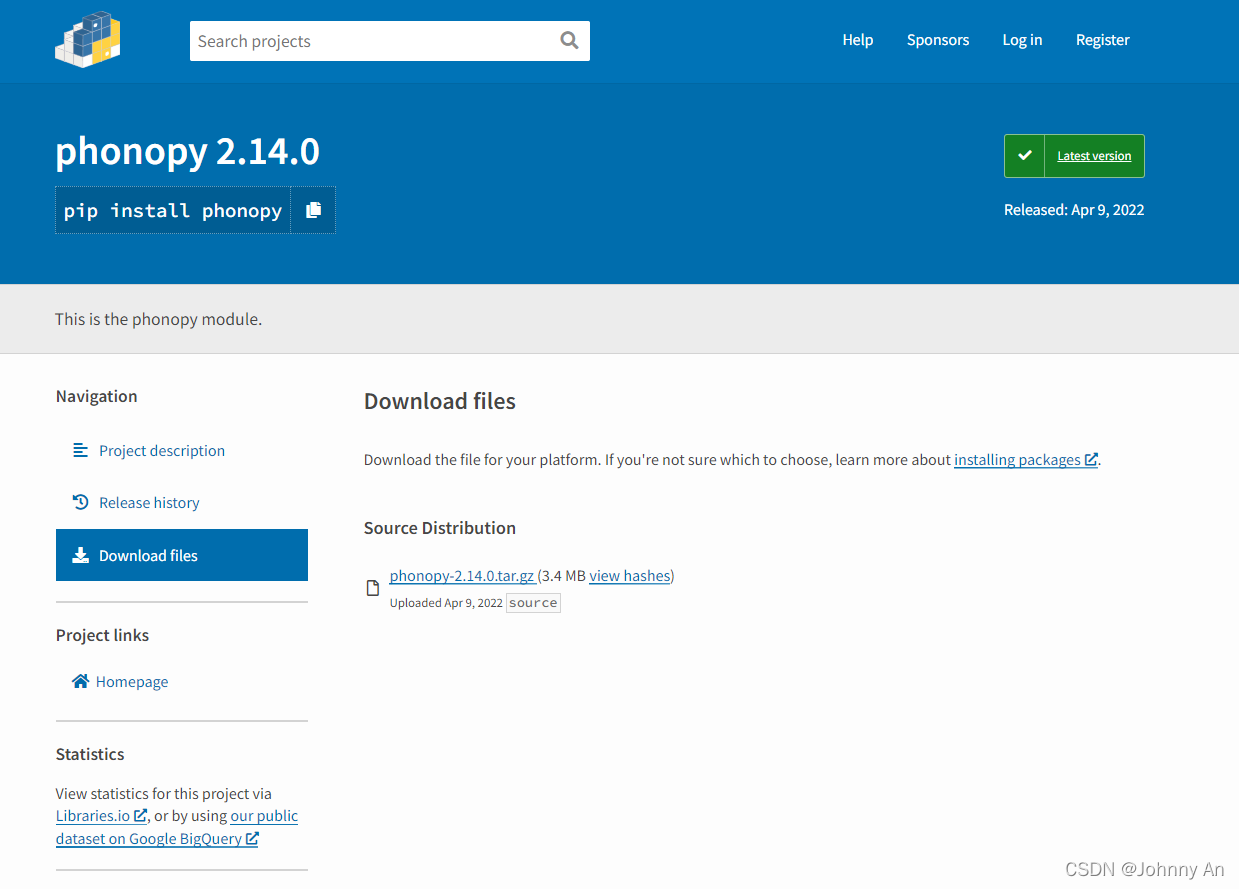Click the Download files heading
This screenshot has width=1239, height=889.
pos(440,401)
